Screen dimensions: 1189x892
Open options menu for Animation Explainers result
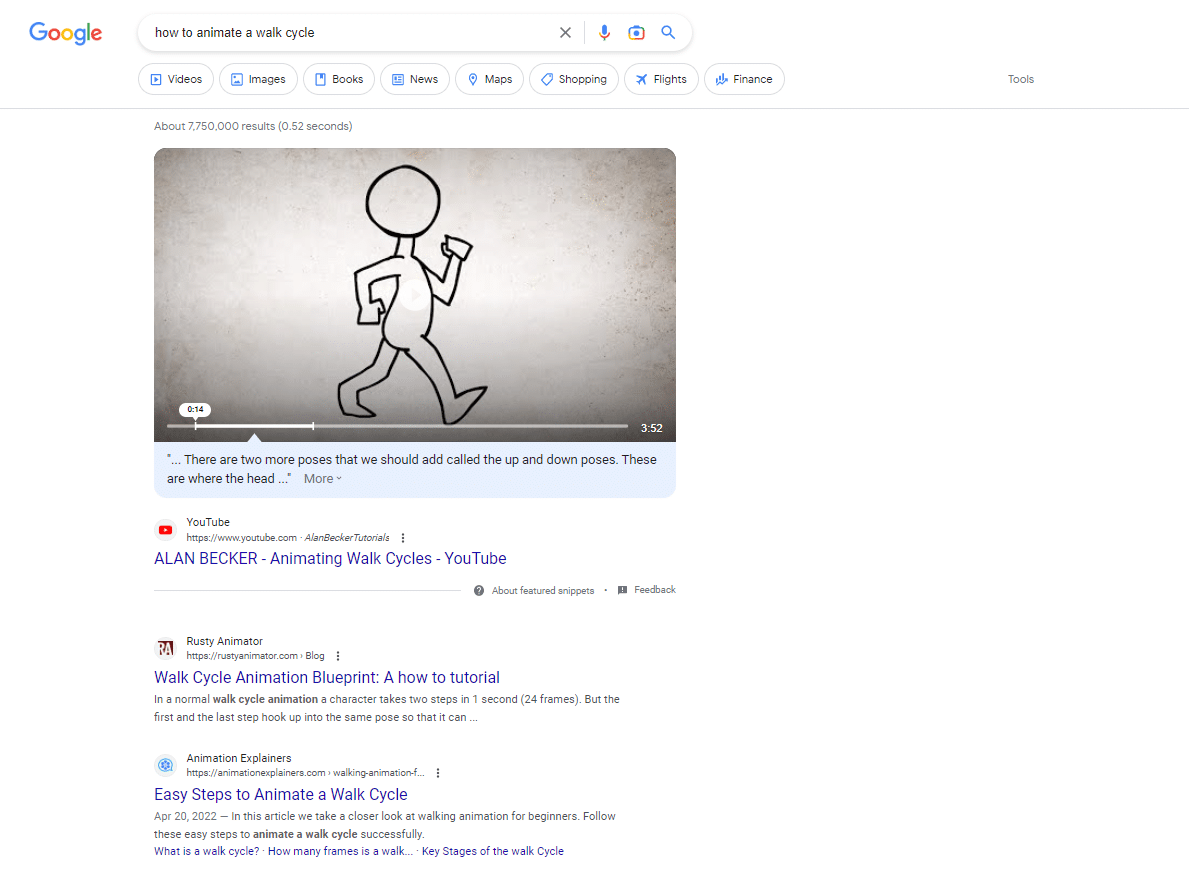[438, 773]
